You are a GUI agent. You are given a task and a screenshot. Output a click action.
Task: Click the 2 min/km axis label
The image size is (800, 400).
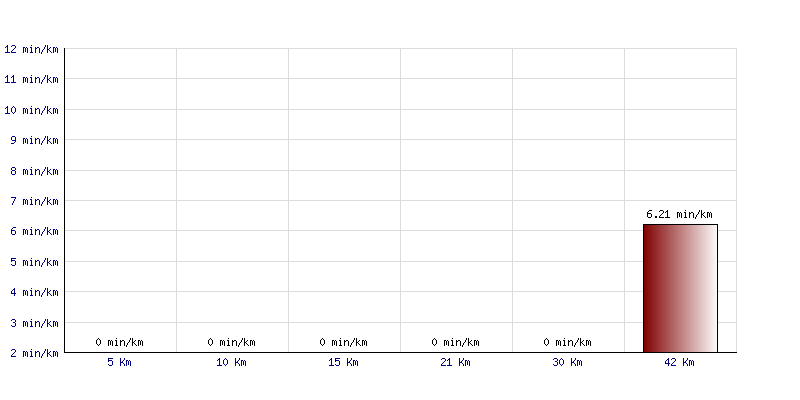pyautogui.click(x=34, y=353)
